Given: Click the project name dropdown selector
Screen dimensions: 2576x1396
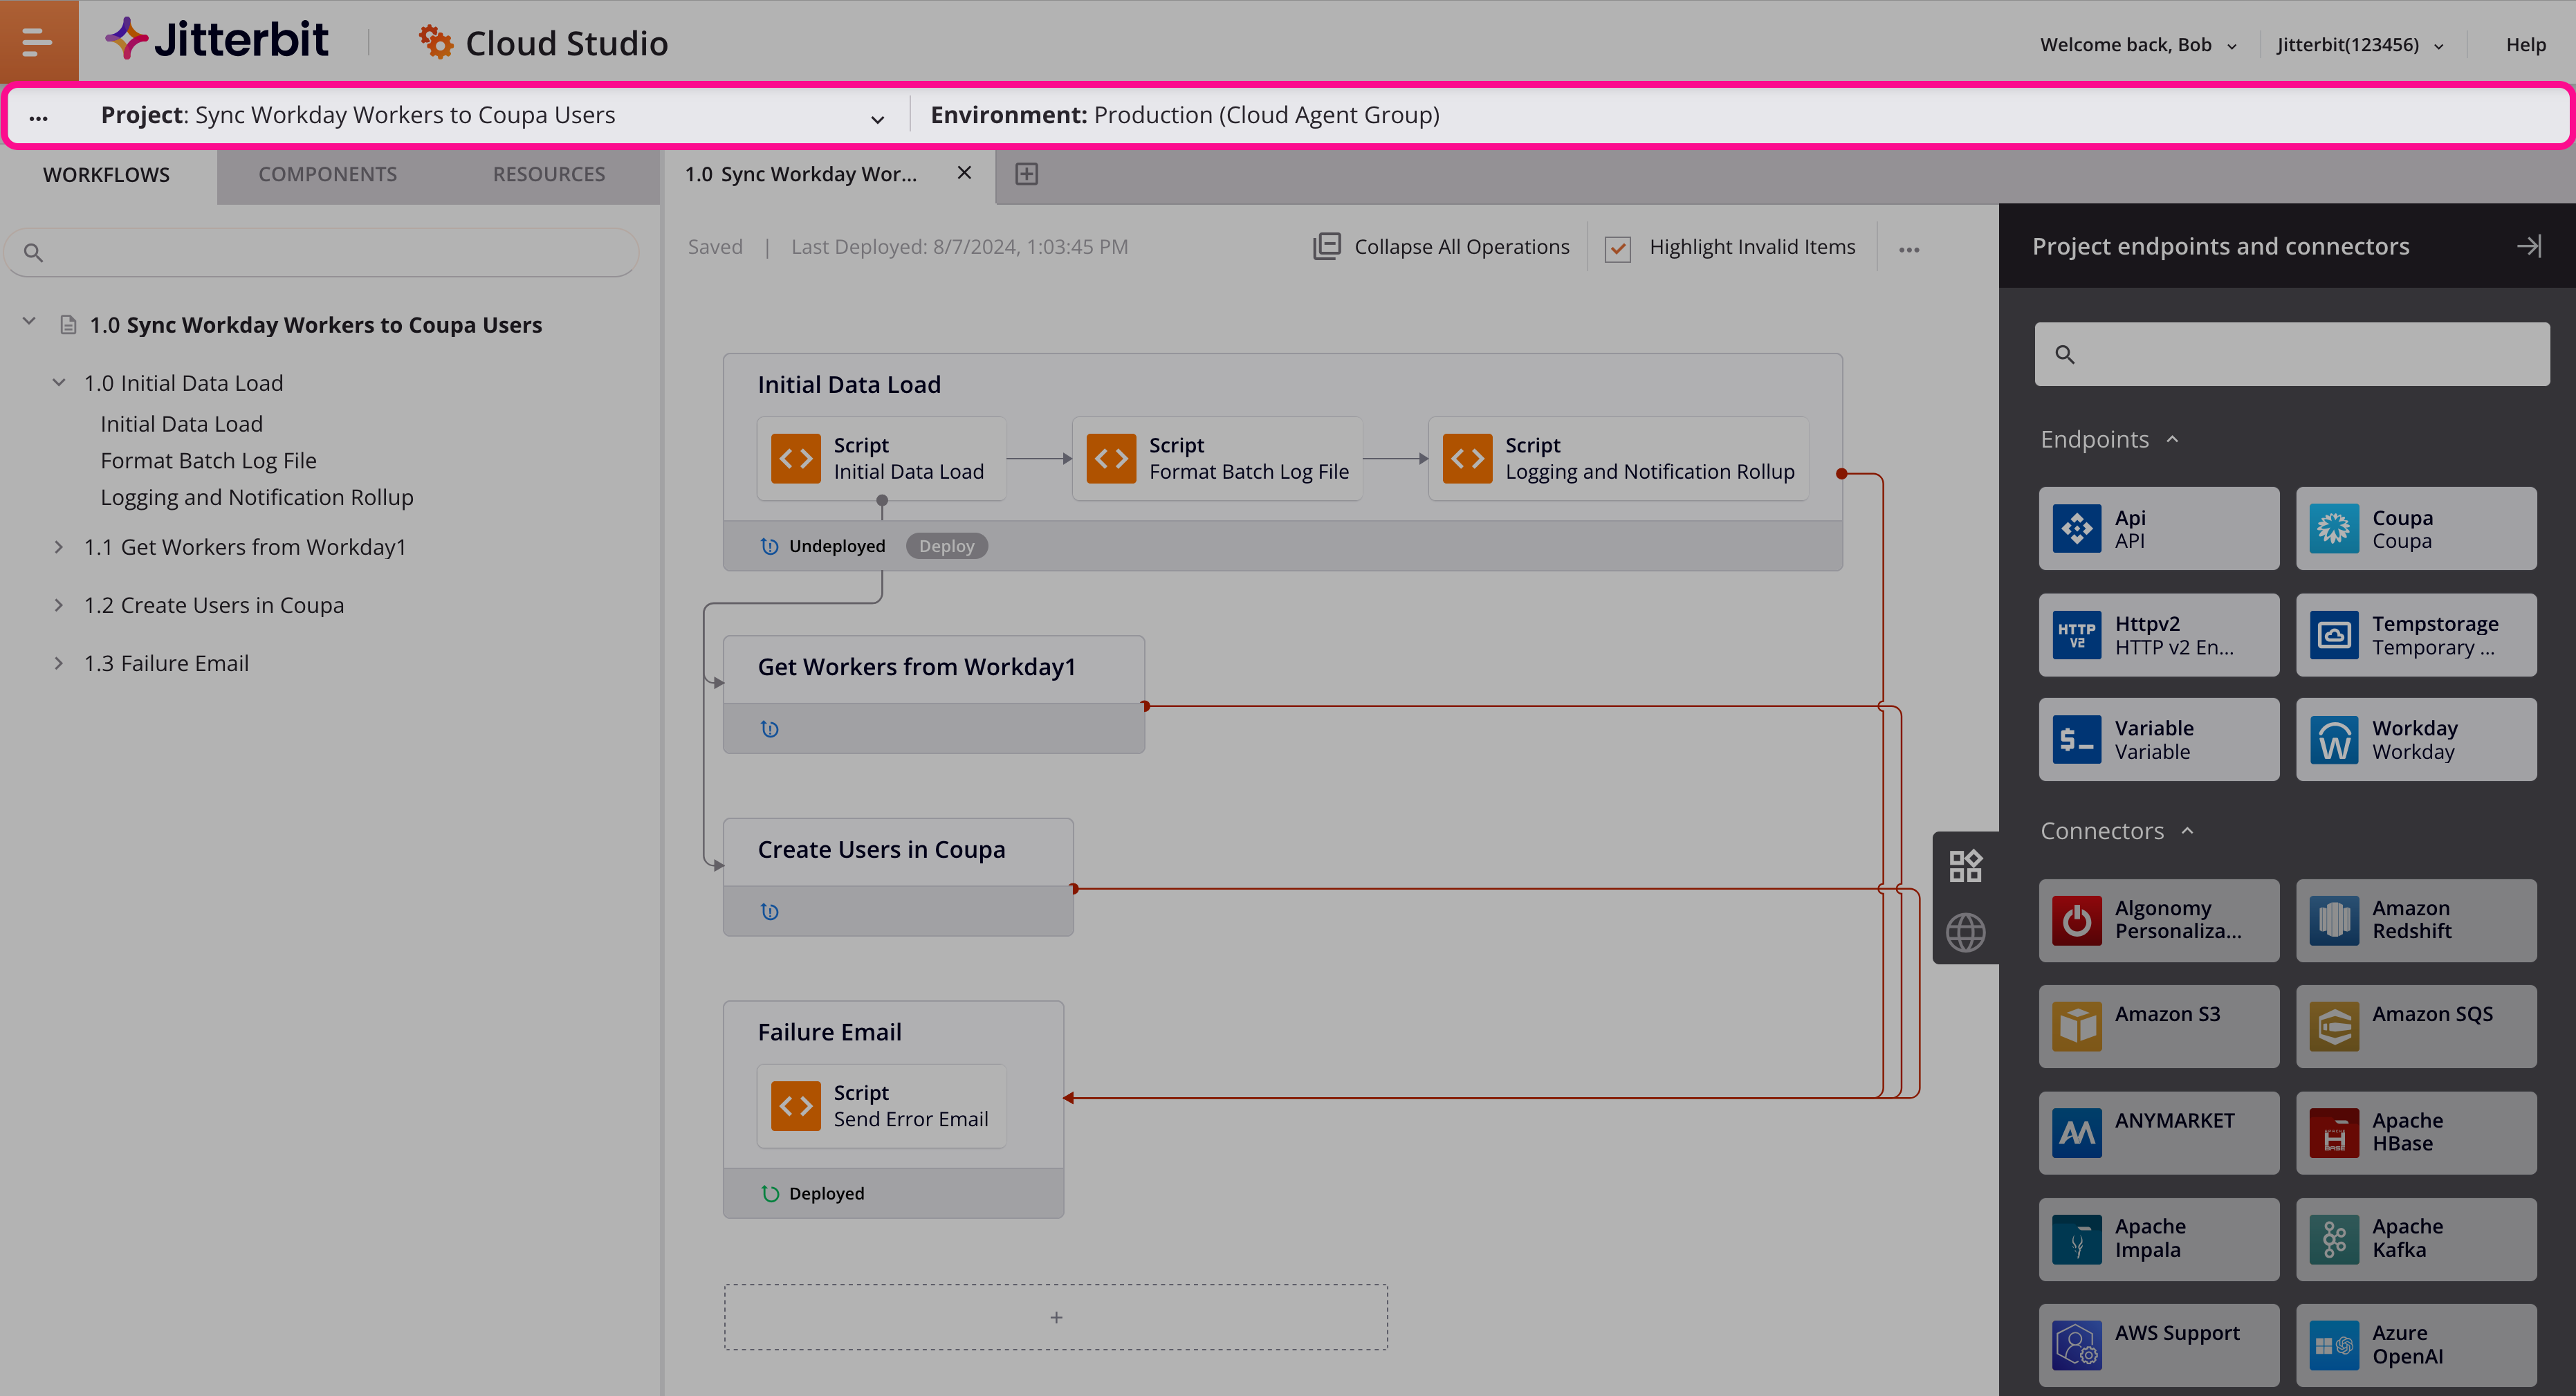Looking at the screenshot, I should 876,116.
